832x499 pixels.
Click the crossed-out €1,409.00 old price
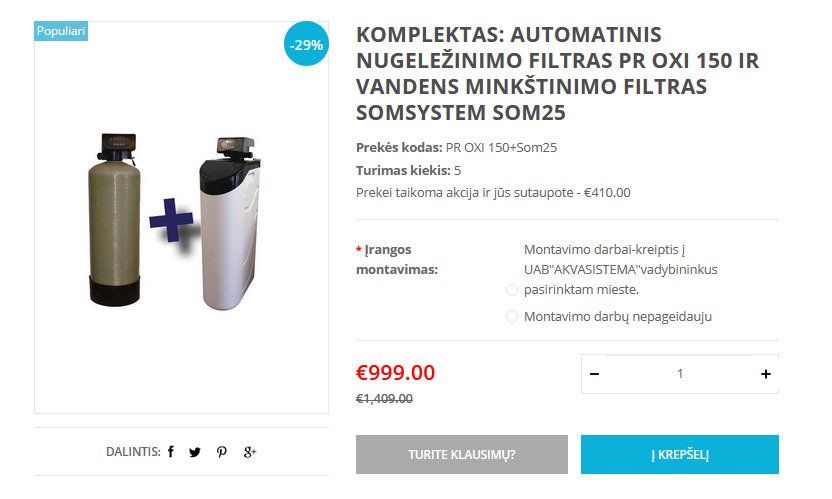384,399
